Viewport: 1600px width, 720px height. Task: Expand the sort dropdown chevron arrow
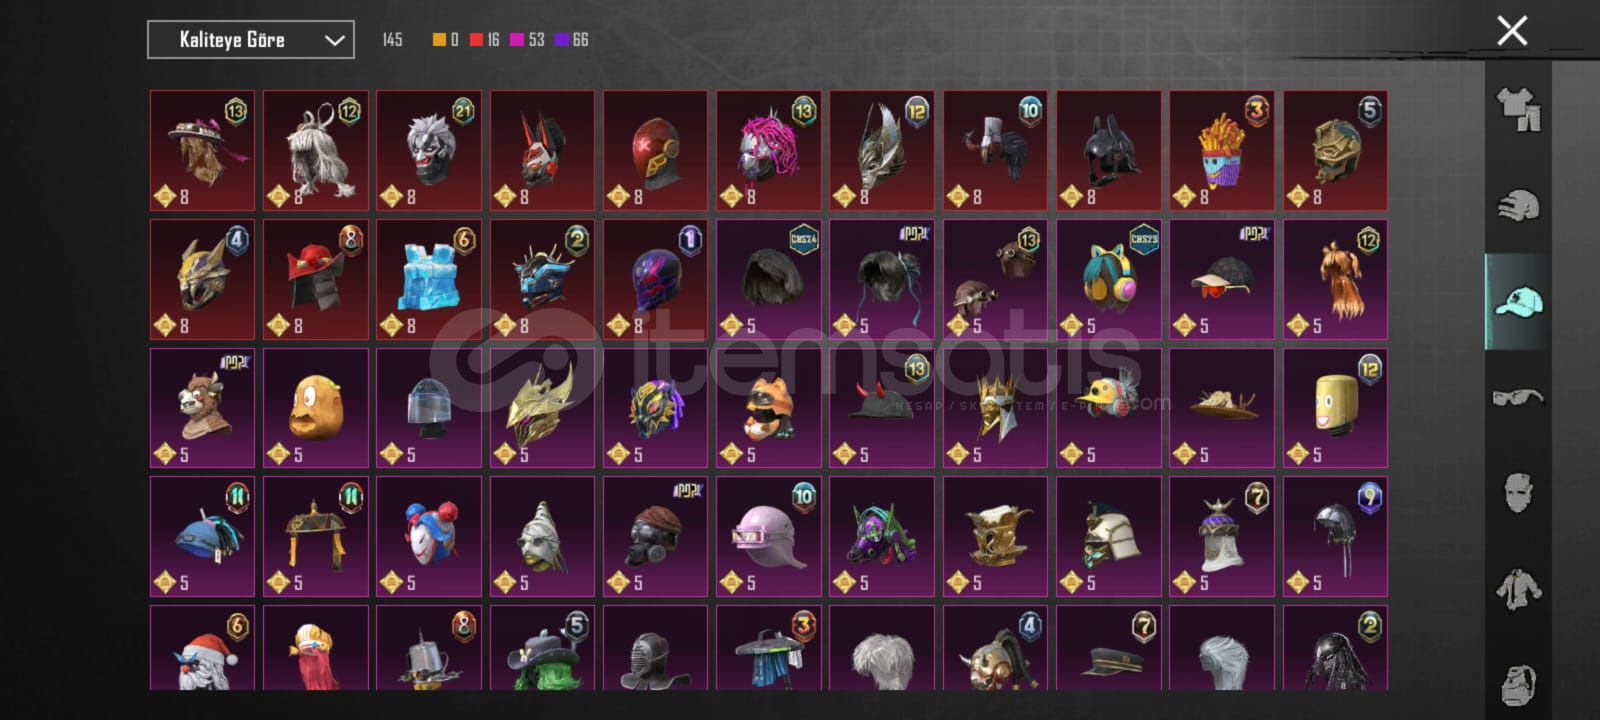tap(334, 41)
